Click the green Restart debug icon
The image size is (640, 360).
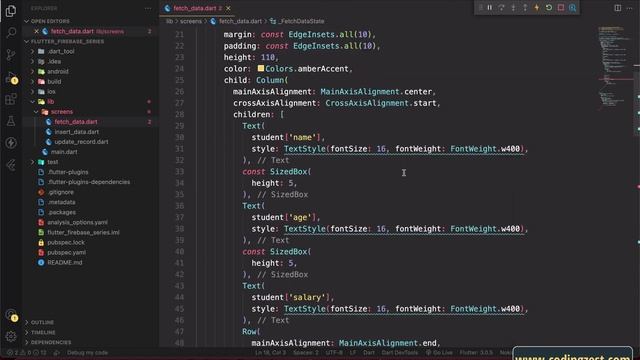549,8
